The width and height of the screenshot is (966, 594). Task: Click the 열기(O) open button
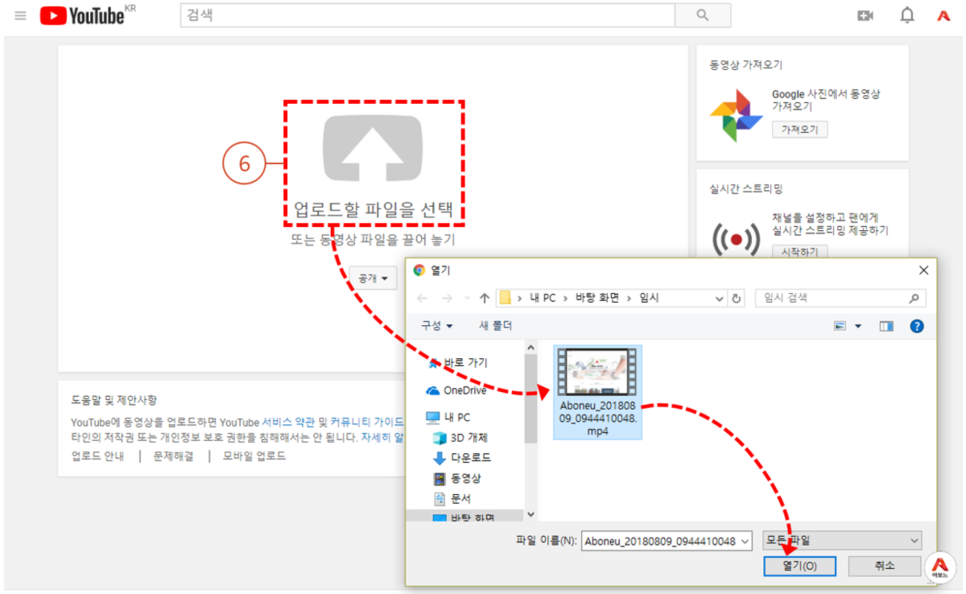[800, 566]
